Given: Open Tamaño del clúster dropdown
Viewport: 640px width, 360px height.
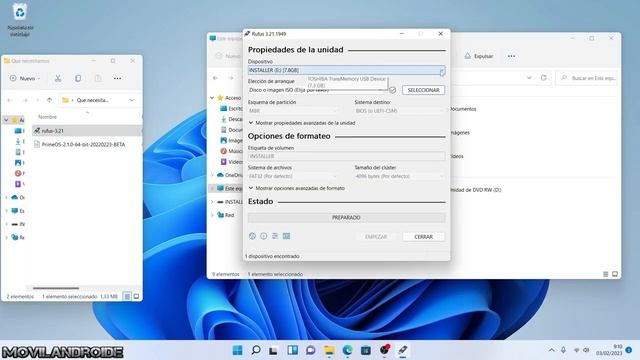Looking at the screenshot, I should tap(400, 176).
